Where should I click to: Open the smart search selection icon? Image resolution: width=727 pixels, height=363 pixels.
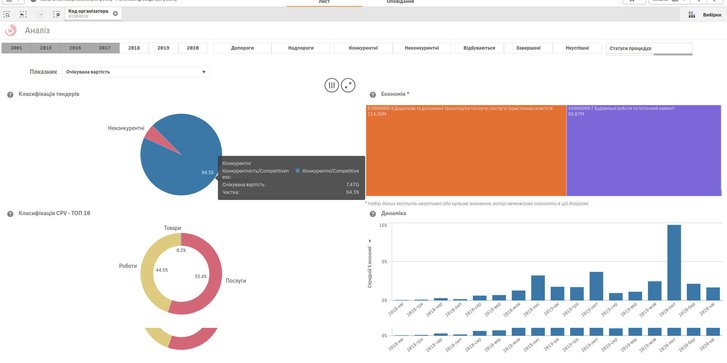[7, 15]
